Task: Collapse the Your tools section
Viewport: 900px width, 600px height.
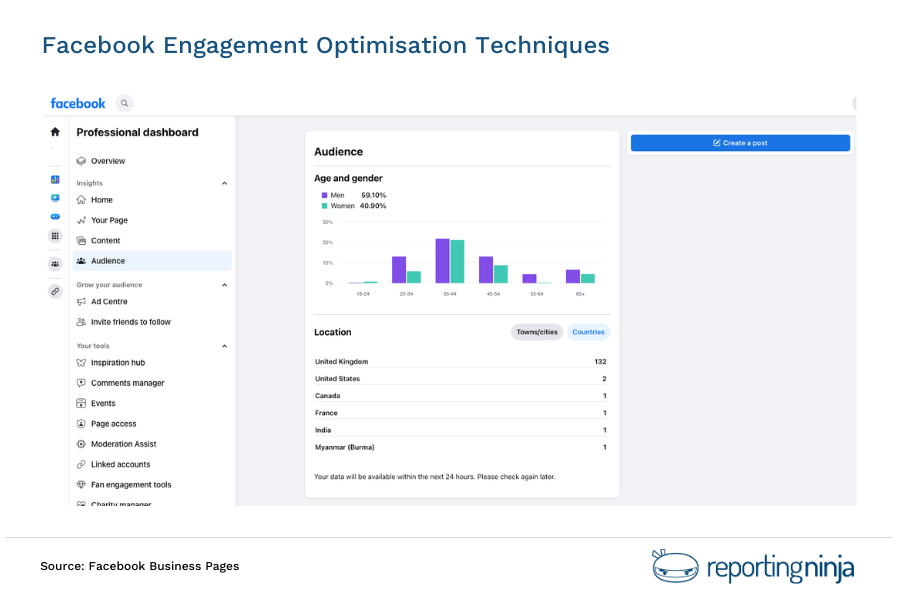Action: tap(224, 345)
